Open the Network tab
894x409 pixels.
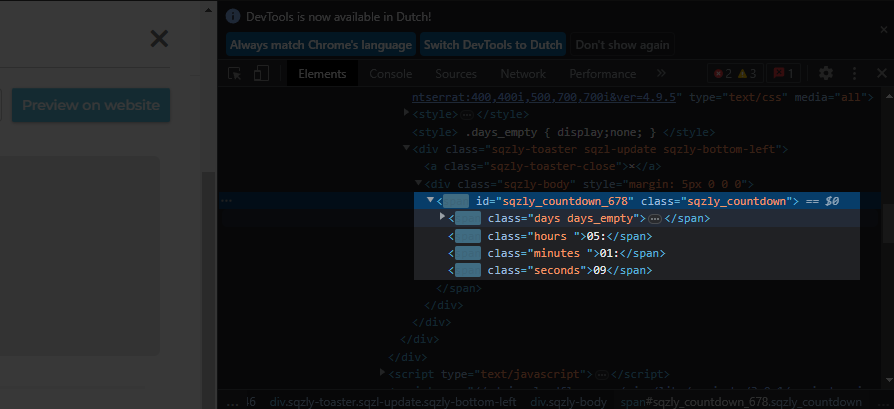(523, 74)
